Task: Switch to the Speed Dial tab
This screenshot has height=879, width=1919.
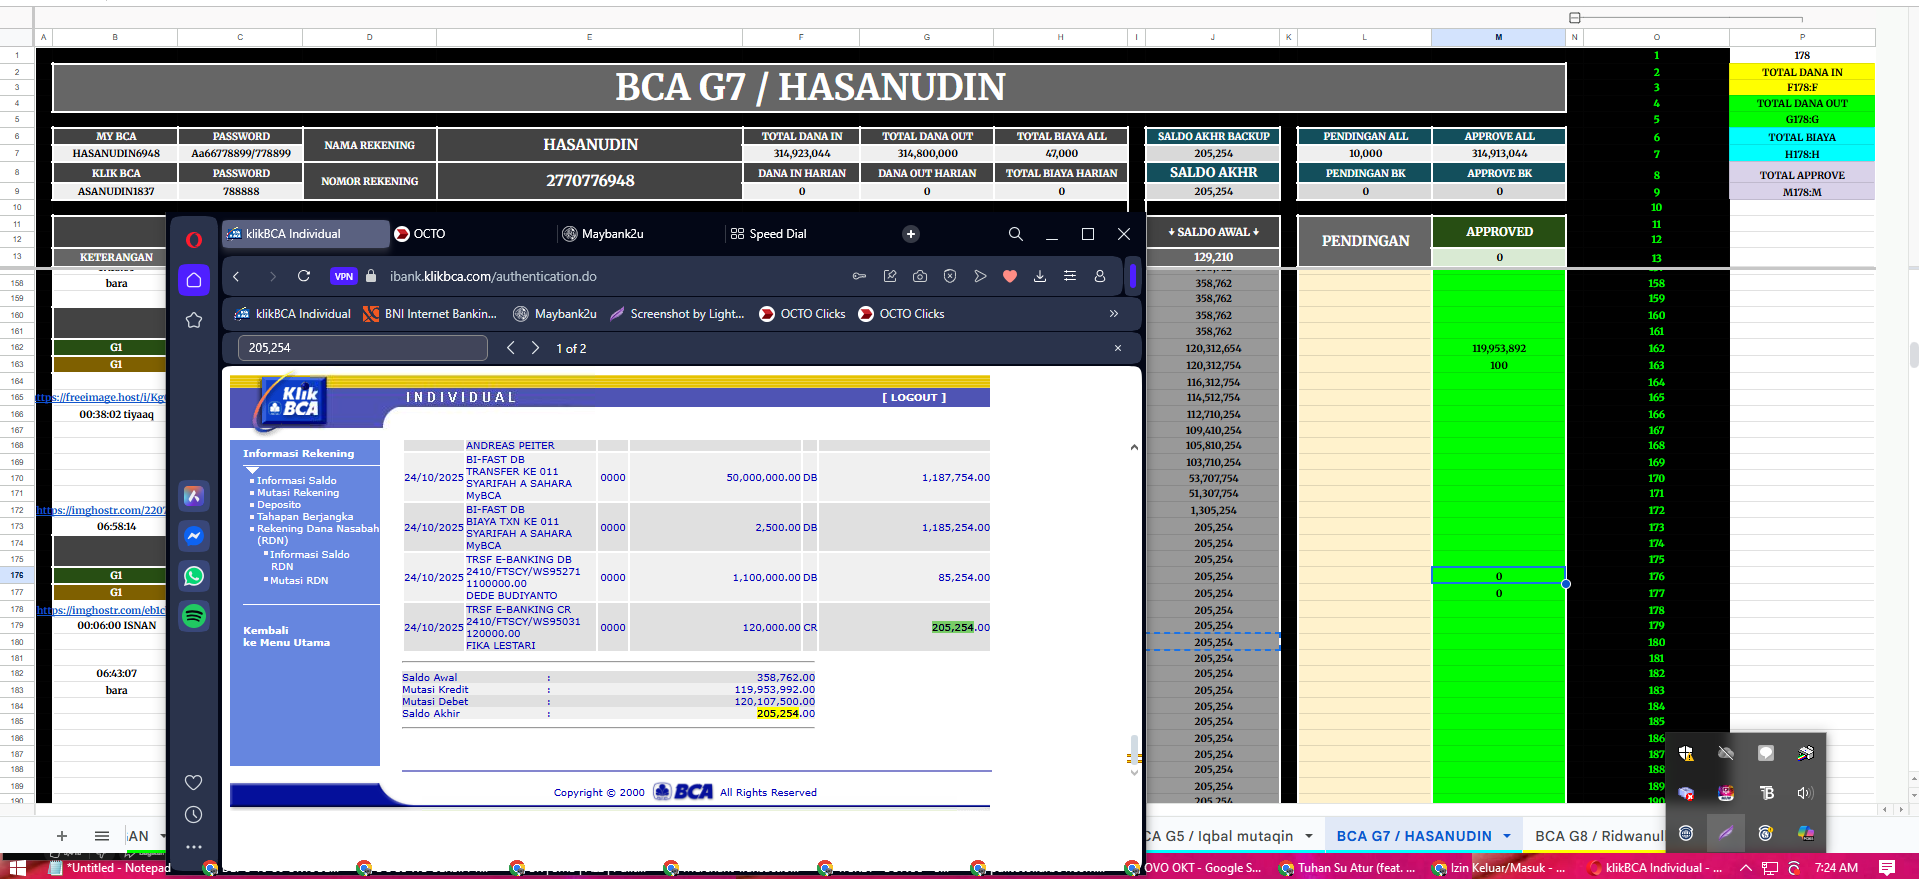Action: 808,234
